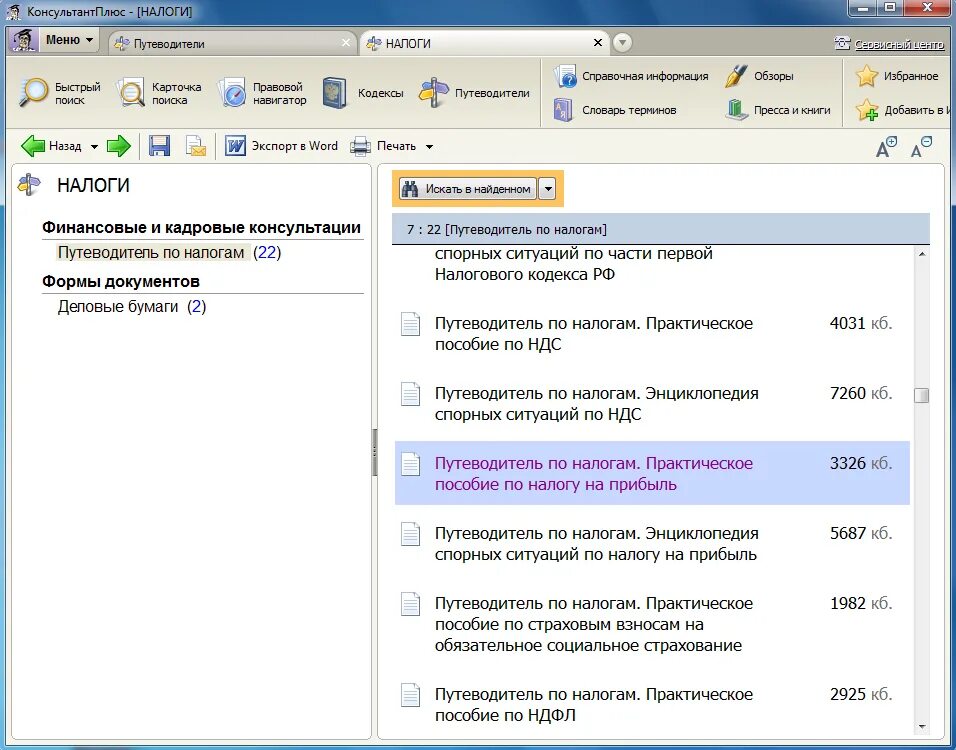This screenshot has height=750, width=956.
Task: Go forward with green right arrow
Action: (119, 146)
